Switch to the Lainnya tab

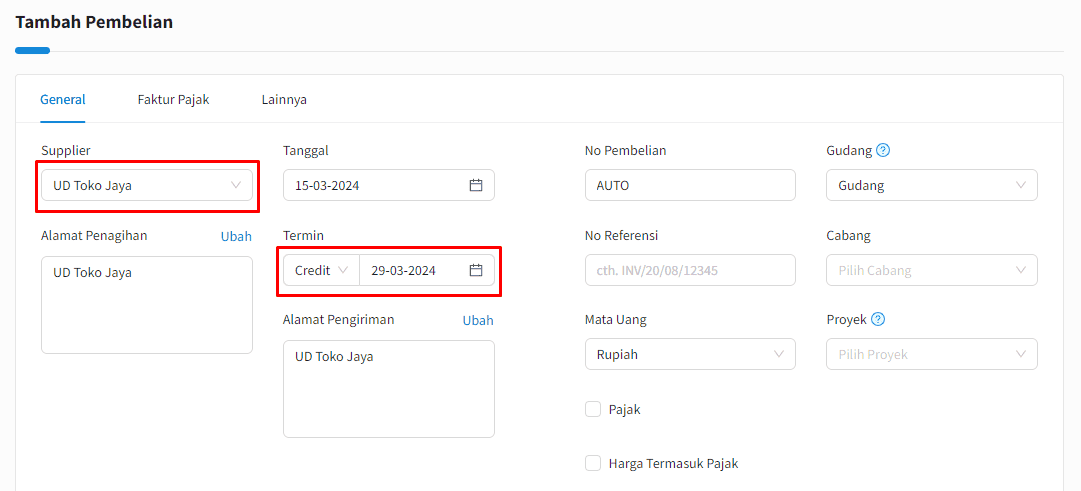point(284,100)
